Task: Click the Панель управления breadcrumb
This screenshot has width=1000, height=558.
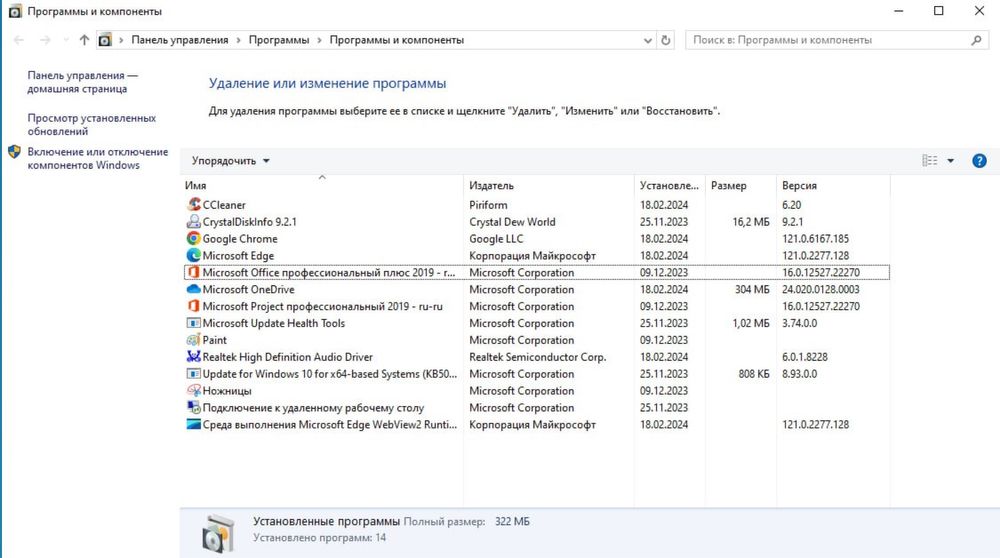Action: 180,40
